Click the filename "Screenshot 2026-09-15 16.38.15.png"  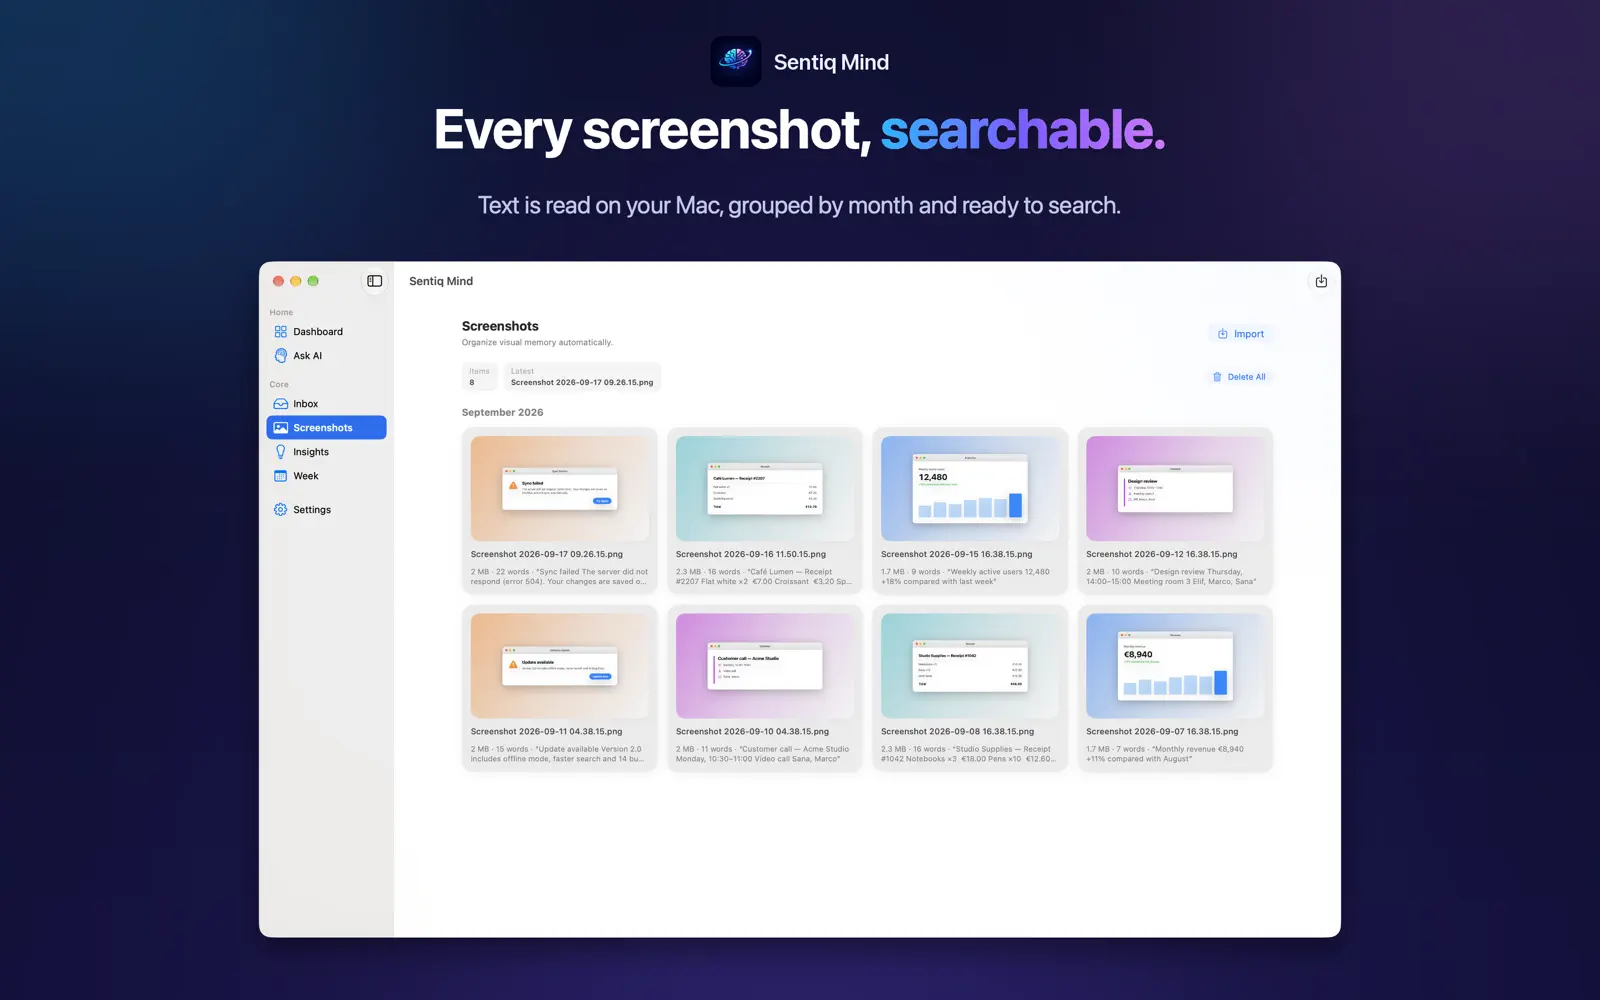957,554
